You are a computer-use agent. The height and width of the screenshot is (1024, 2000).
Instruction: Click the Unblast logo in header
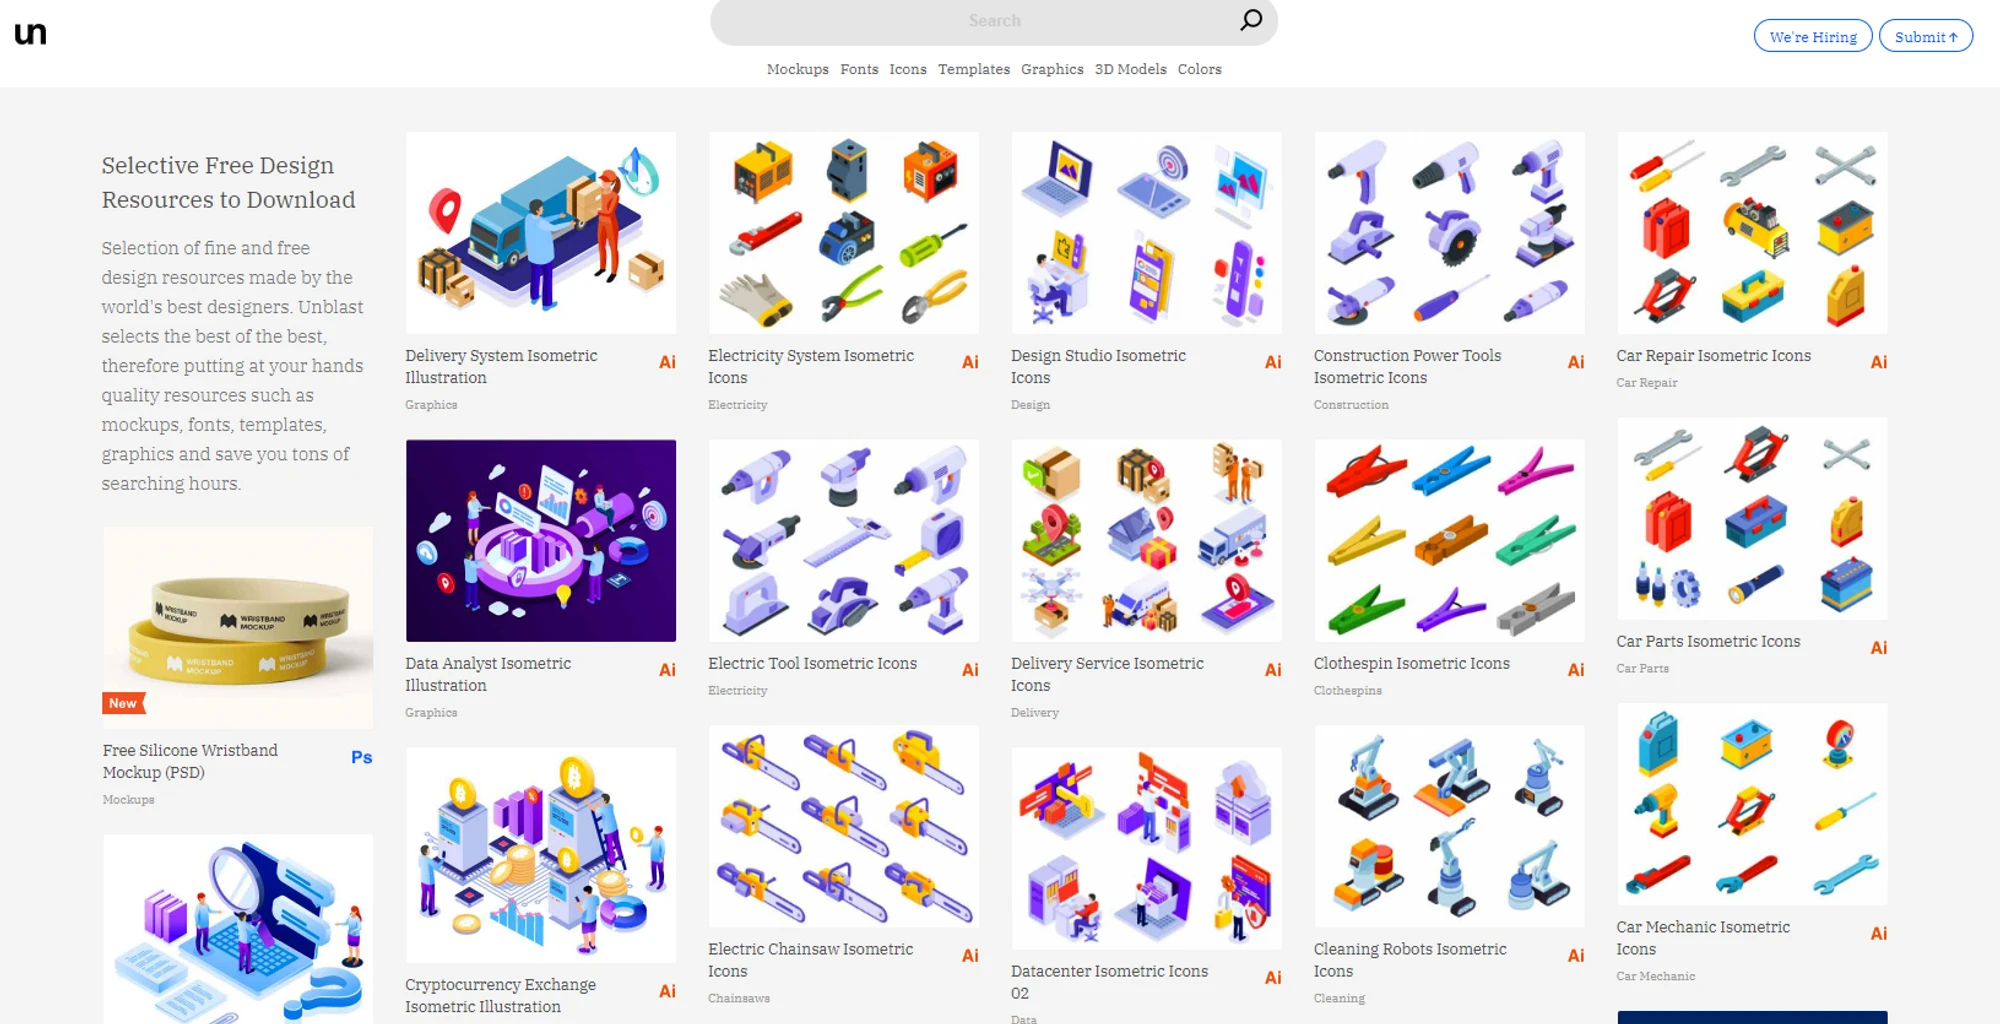(x=30, y=34)
